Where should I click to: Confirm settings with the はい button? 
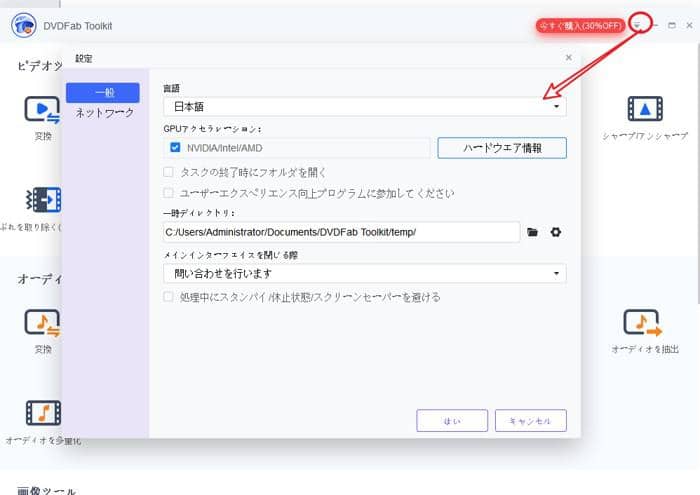click(x=452, y=420)
